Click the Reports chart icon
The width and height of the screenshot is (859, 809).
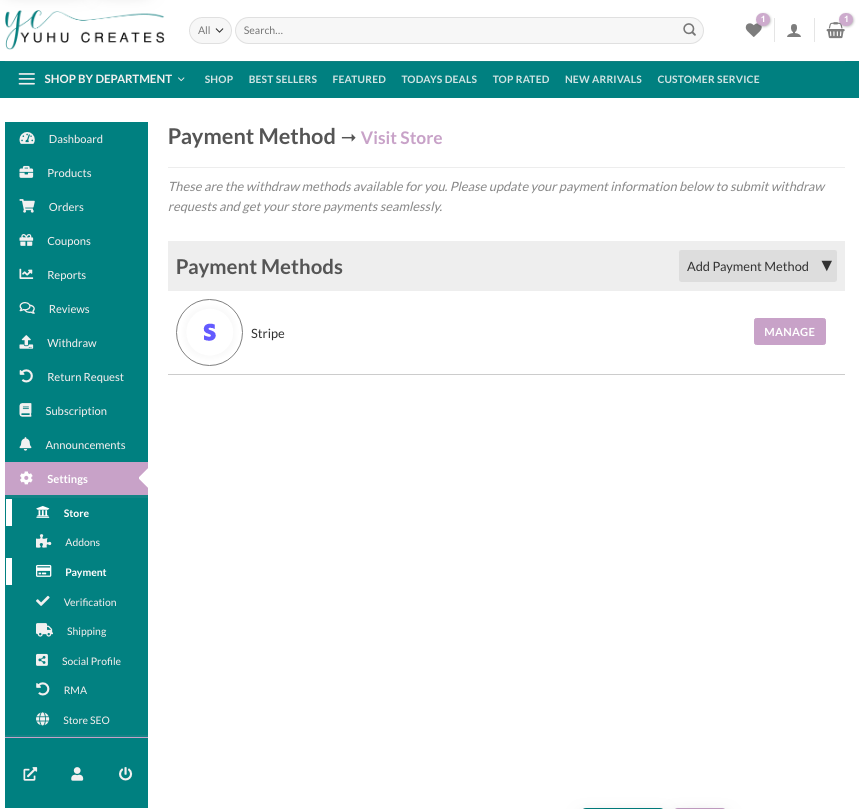(26, 274)
